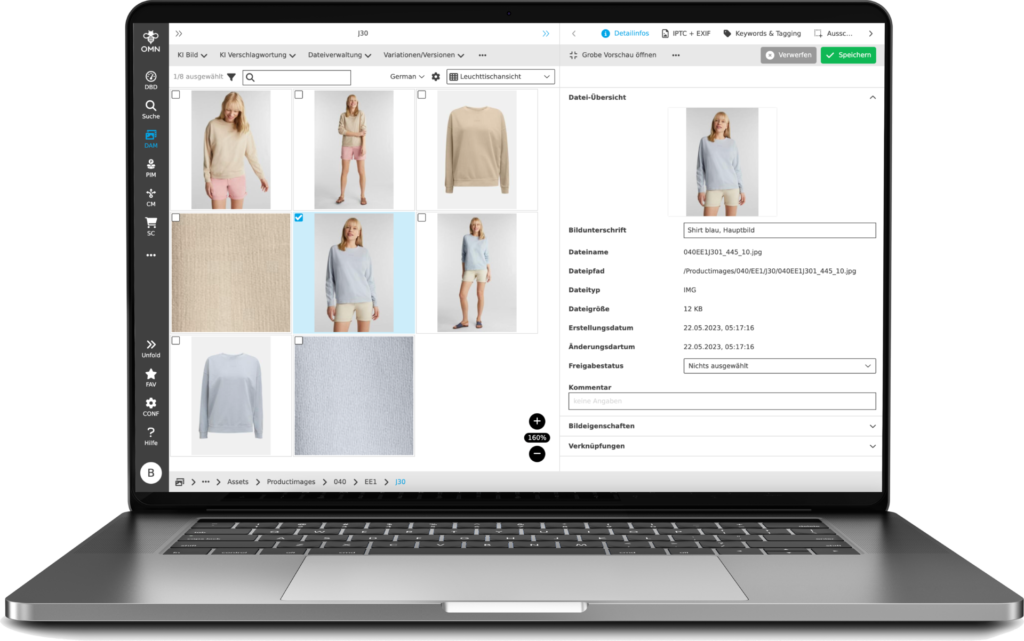Open the Hilfe help icon
The image size is (1024, 641).
pos(151,435)
